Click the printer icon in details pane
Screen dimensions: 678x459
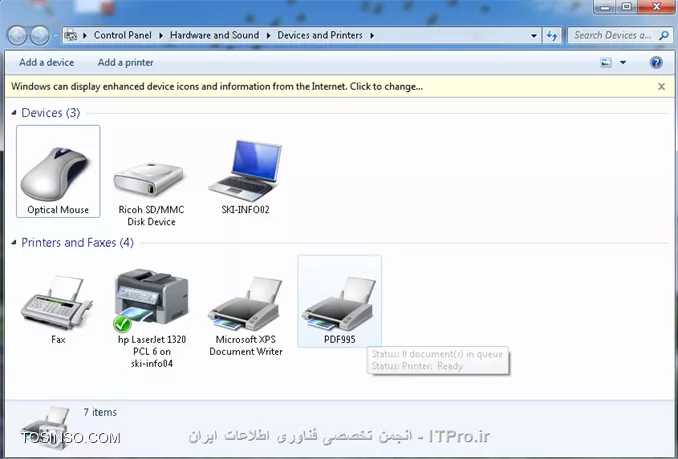[45, 427]
